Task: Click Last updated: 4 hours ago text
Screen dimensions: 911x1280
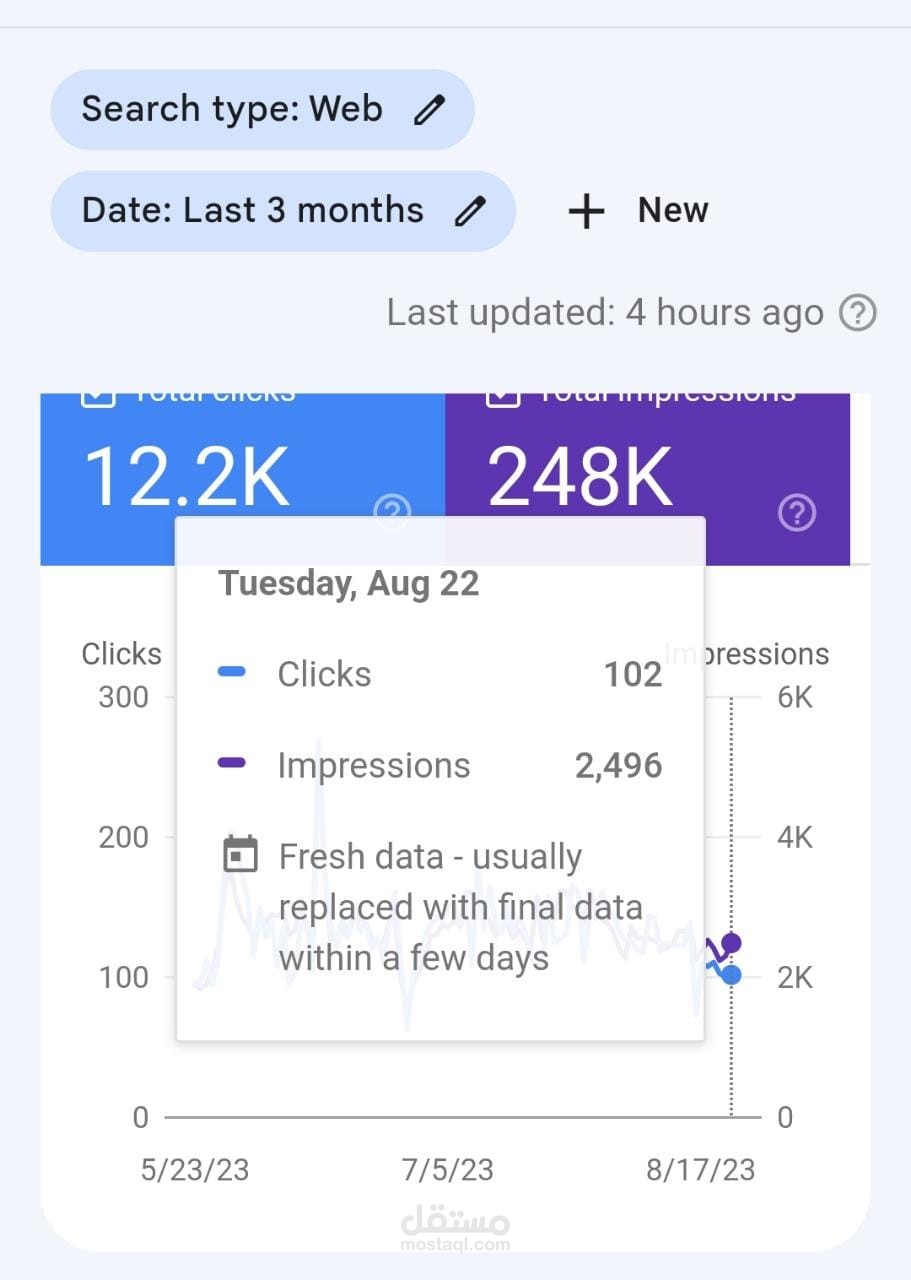Action: [x=605, y=313]
